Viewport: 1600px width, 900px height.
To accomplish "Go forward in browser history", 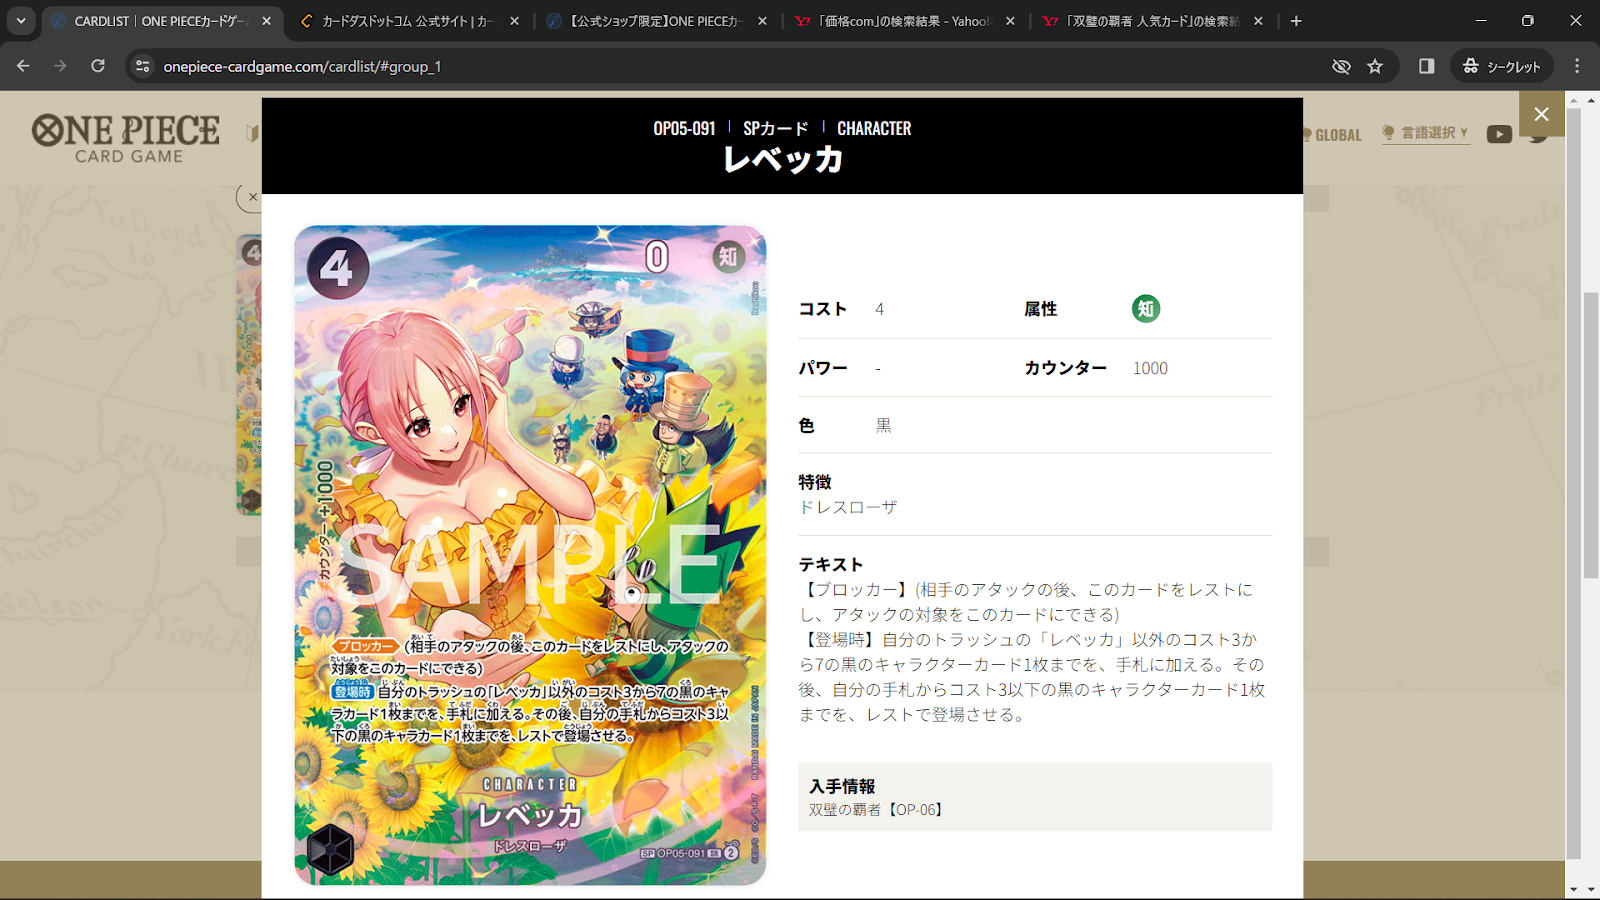I will pos(60,66).
